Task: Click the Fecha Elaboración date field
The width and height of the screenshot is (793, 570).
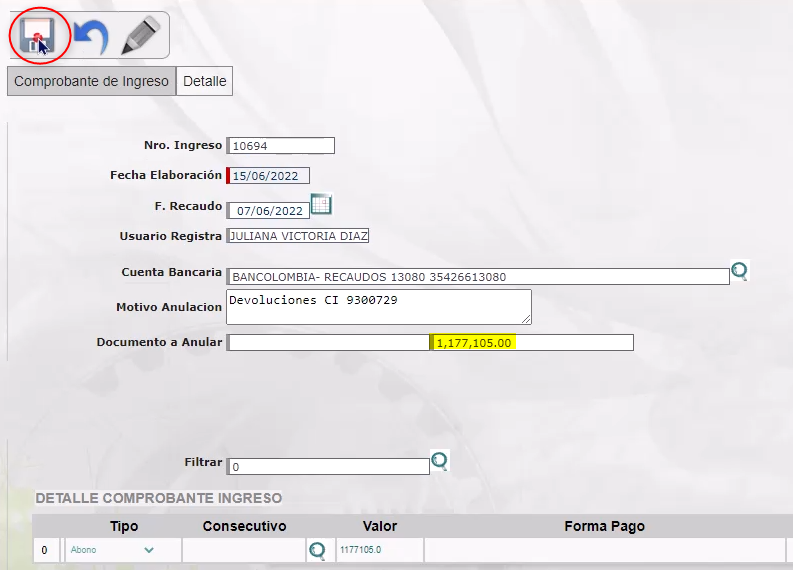Action: click(269, 176)
